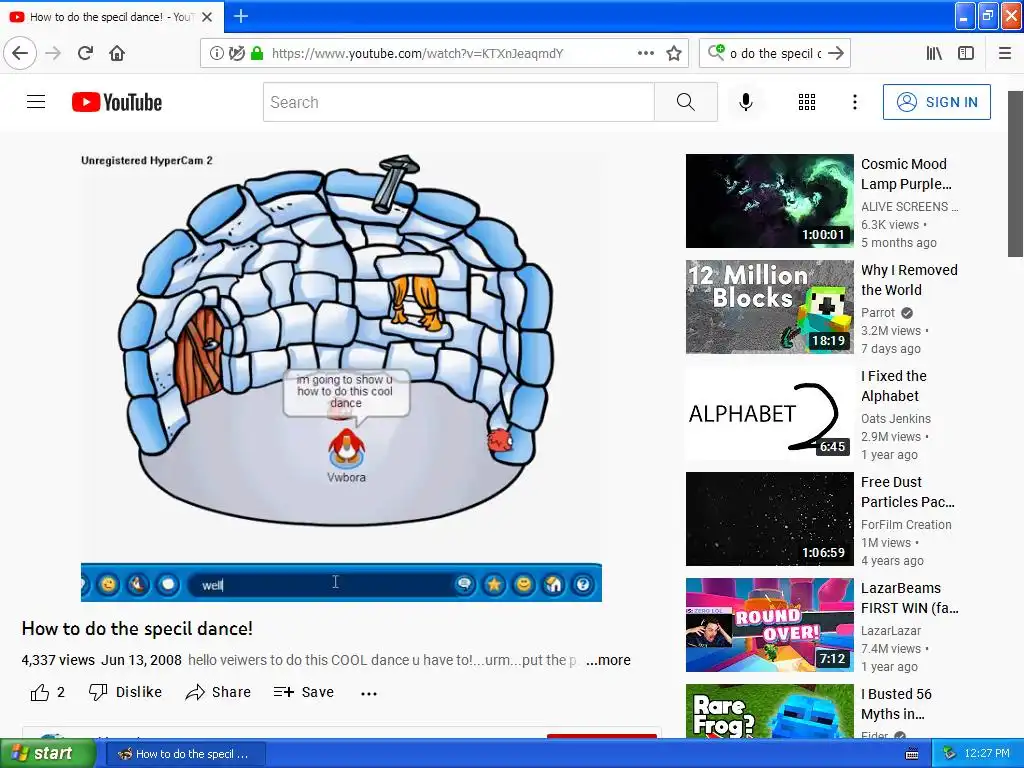This screenshot has width=1024, height=768.
Task: Open the browser Library icon
Action: coord(934,54)
